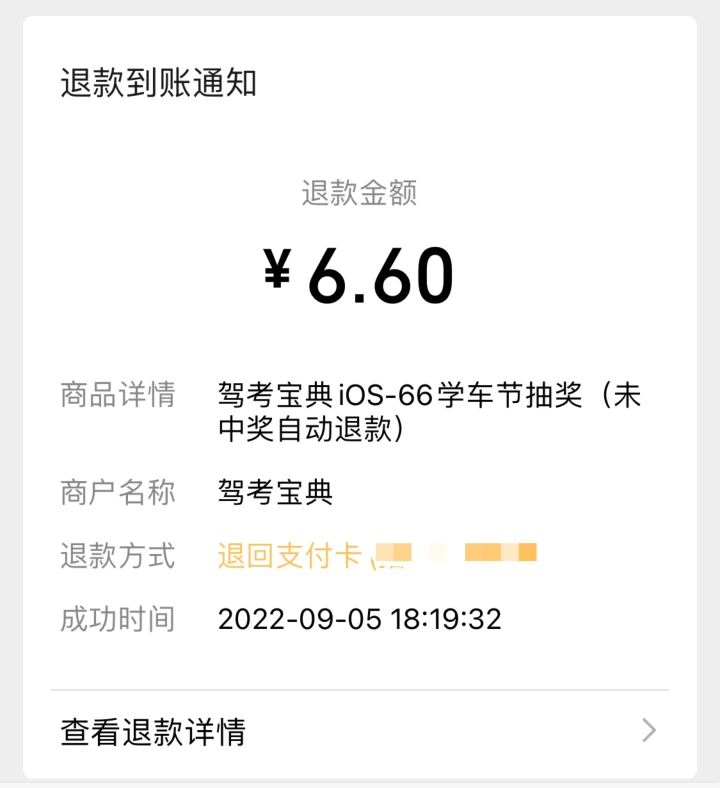
Task: Click the 退款金额 label
Action: click(x=359, y=192)
